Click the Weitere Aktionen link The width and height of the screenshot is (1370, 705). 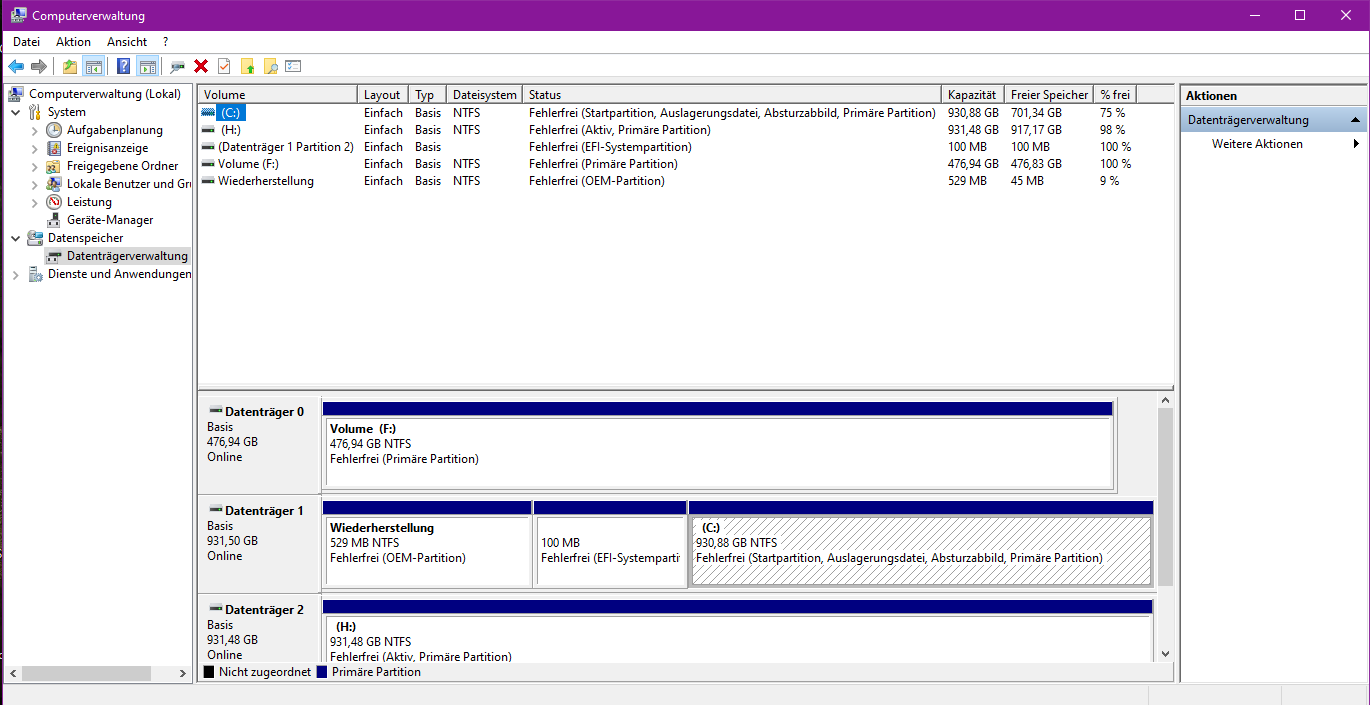pos(1257,144)
